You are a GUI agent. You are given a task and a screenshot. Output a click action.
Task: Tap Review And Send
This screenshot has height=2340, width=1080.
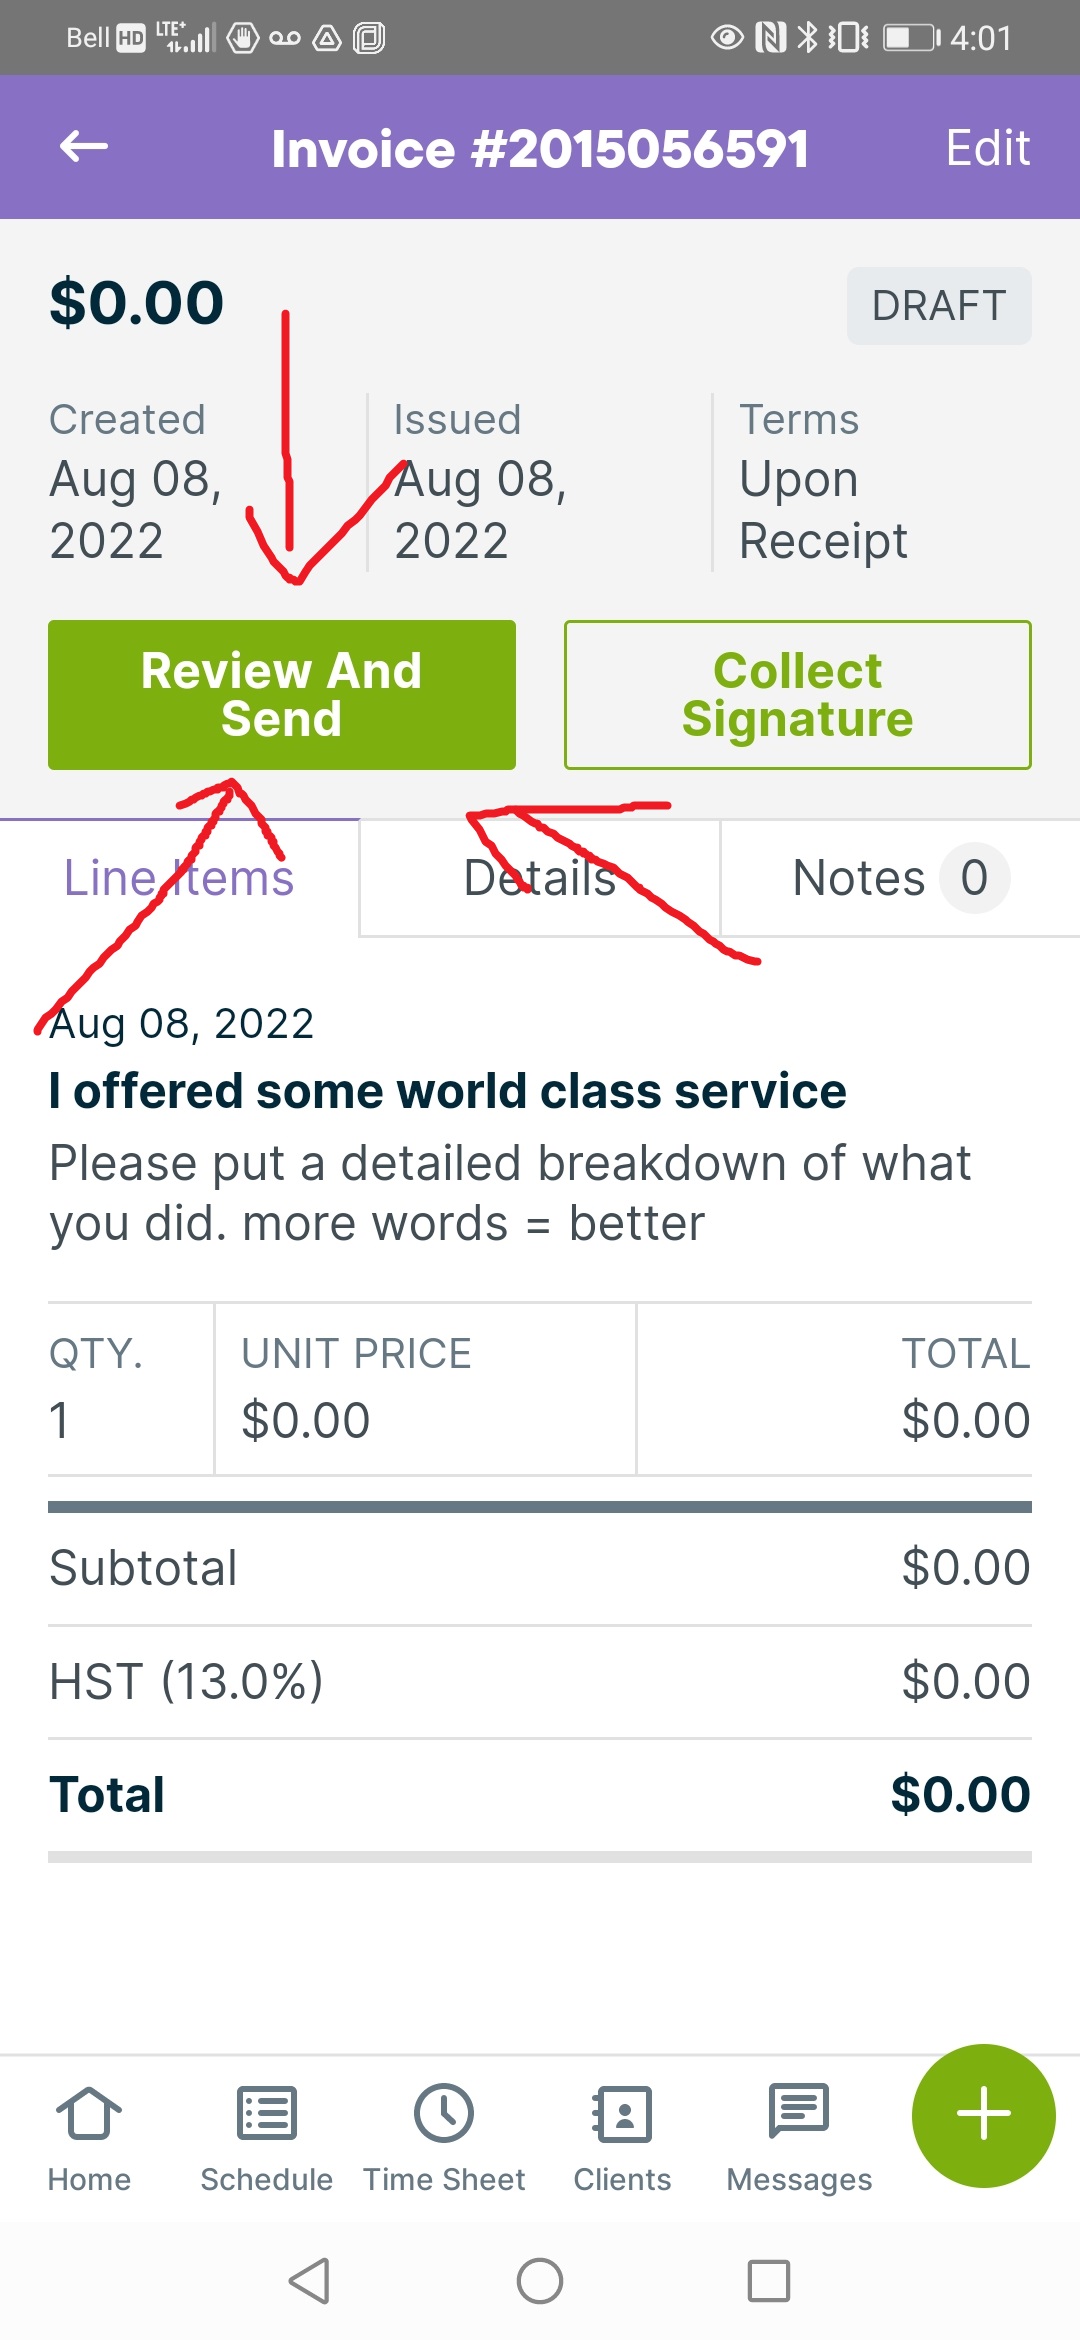(x=282, y=694)
